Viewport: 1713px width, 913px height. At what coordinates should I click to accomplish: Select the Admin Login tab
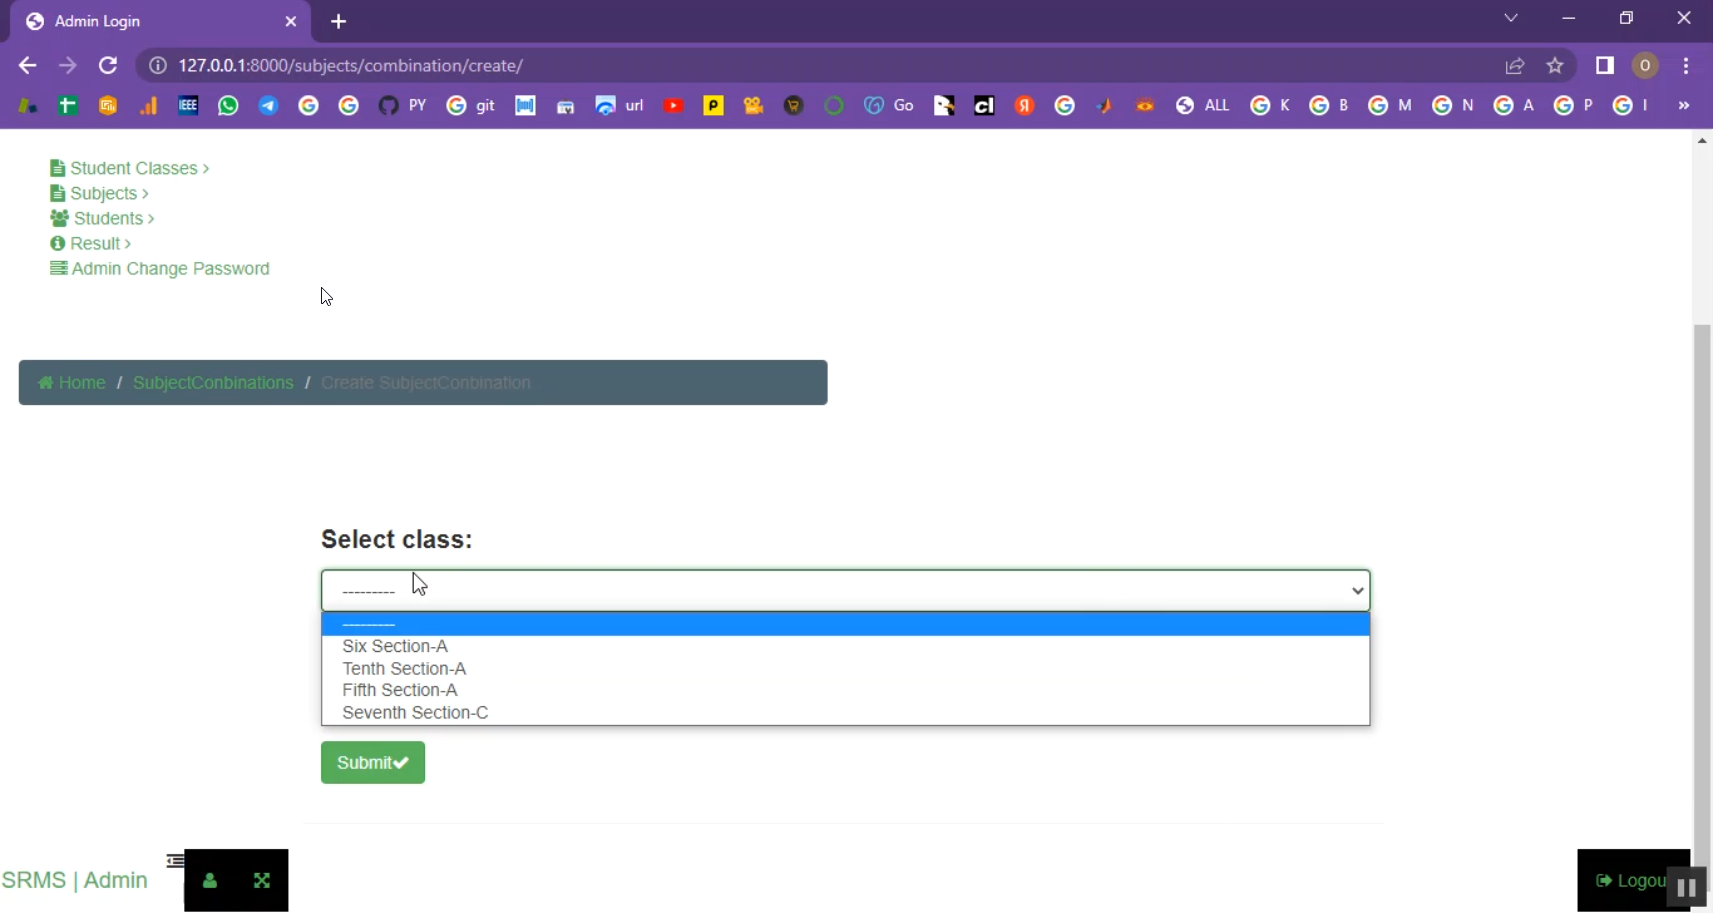(x=160, y=21)
